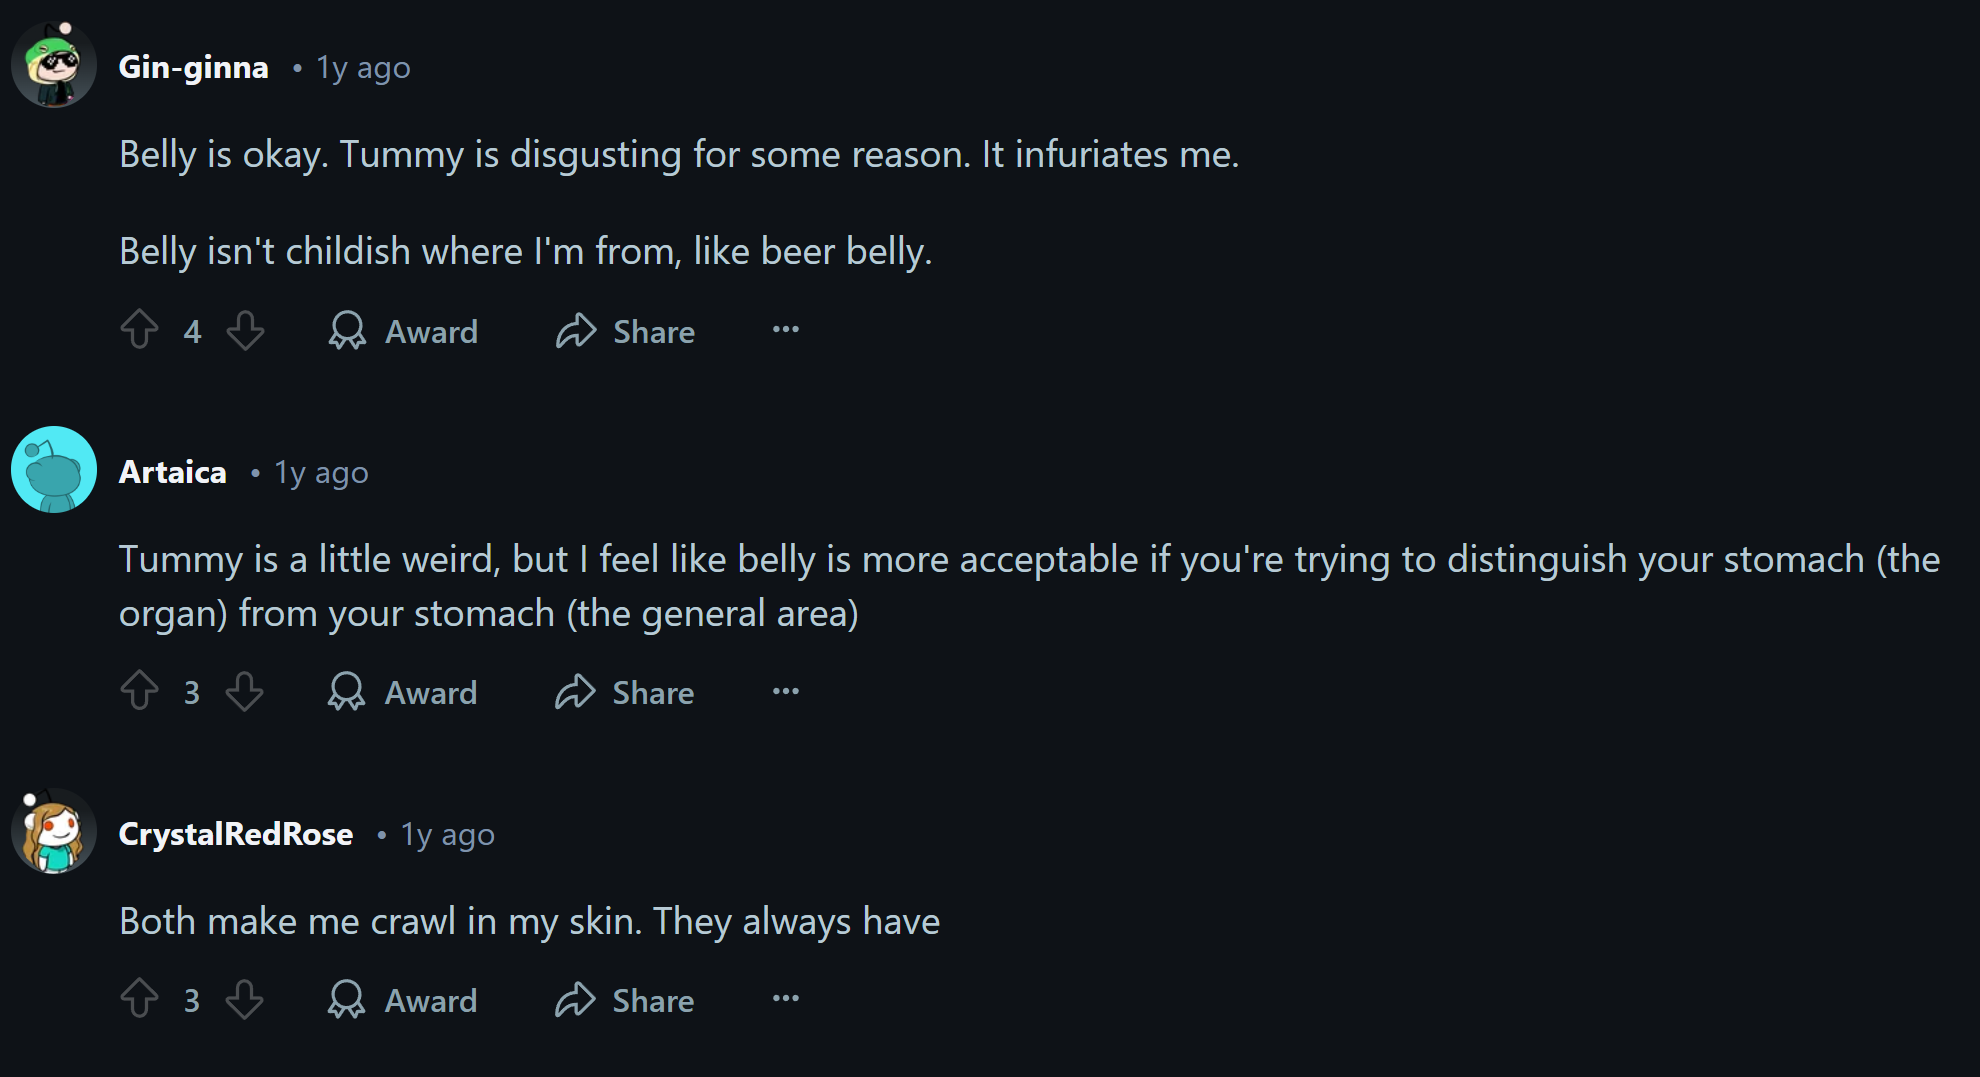1980x1077 pixels.
Task: Share Gin-ginna's comment
Action: (625, 331)
